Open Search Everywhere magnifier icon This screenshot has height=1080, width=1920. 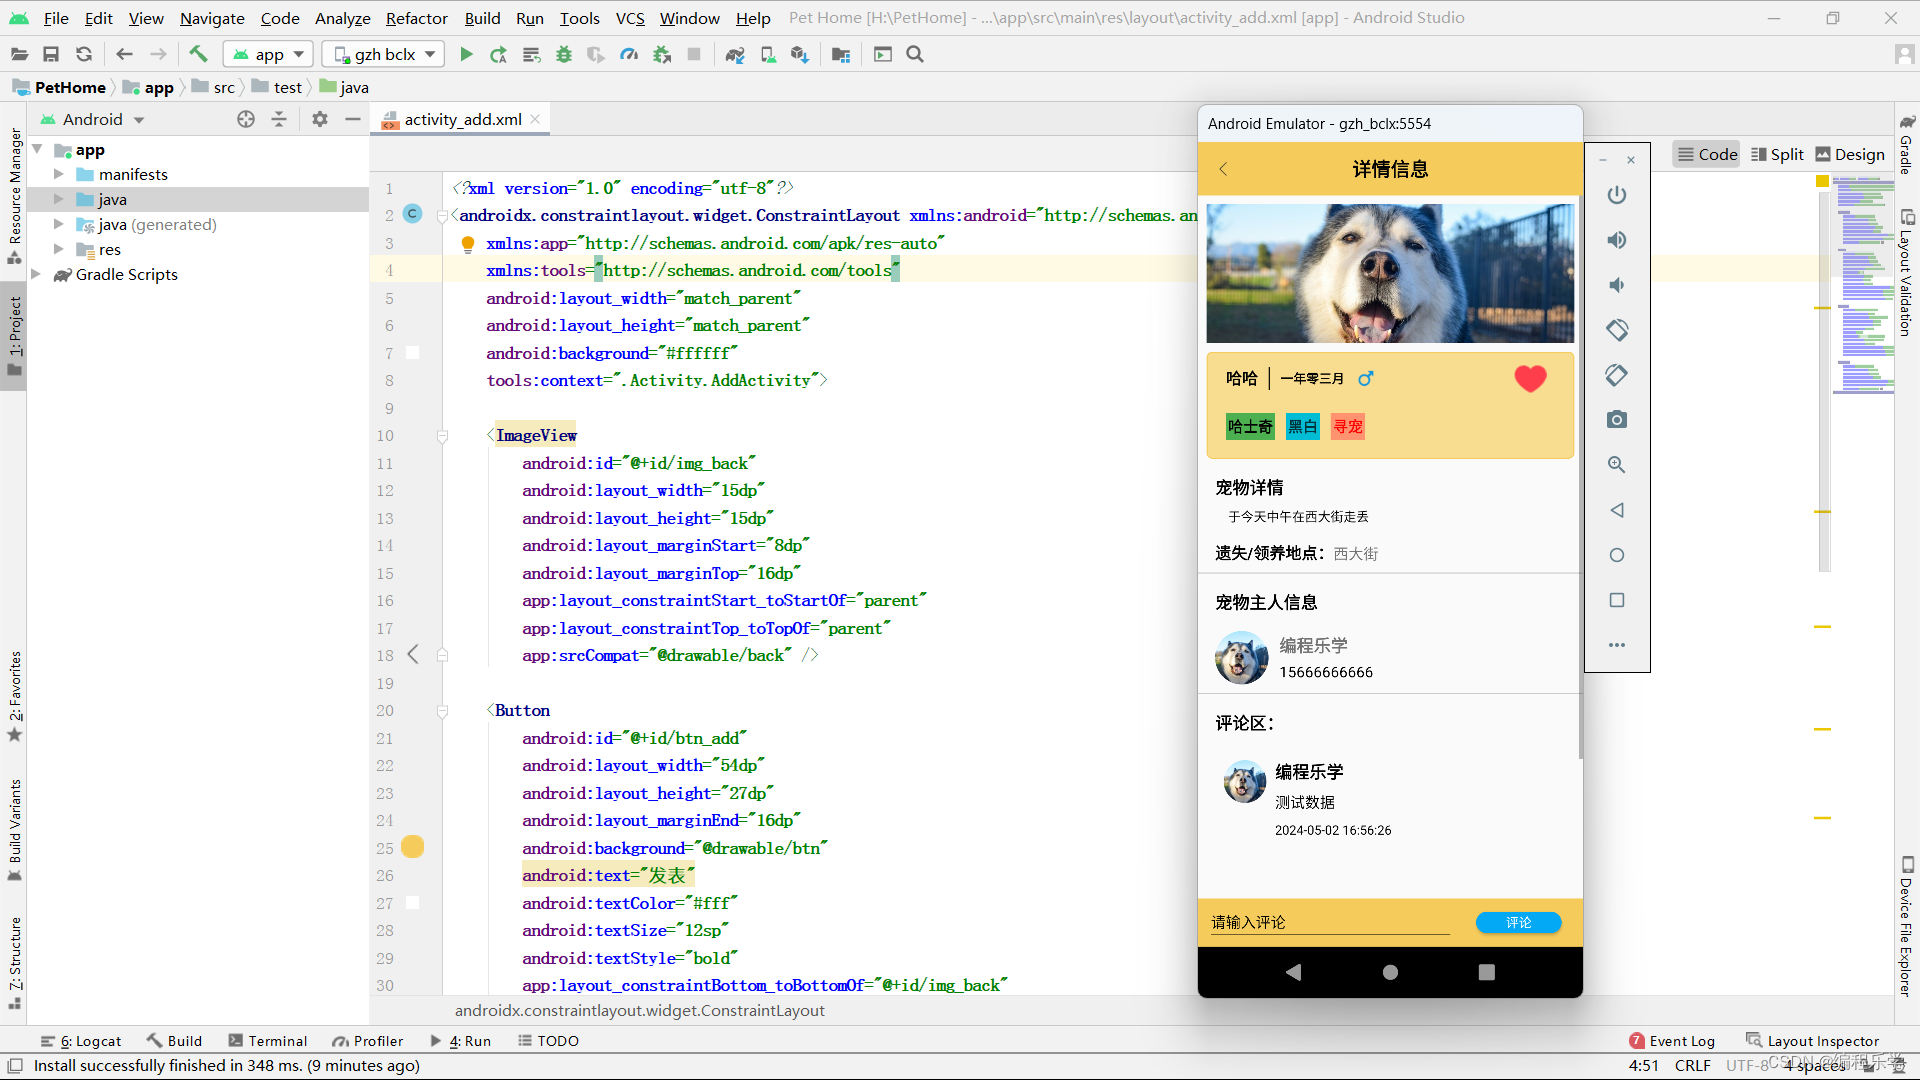[x=915, y=55]
